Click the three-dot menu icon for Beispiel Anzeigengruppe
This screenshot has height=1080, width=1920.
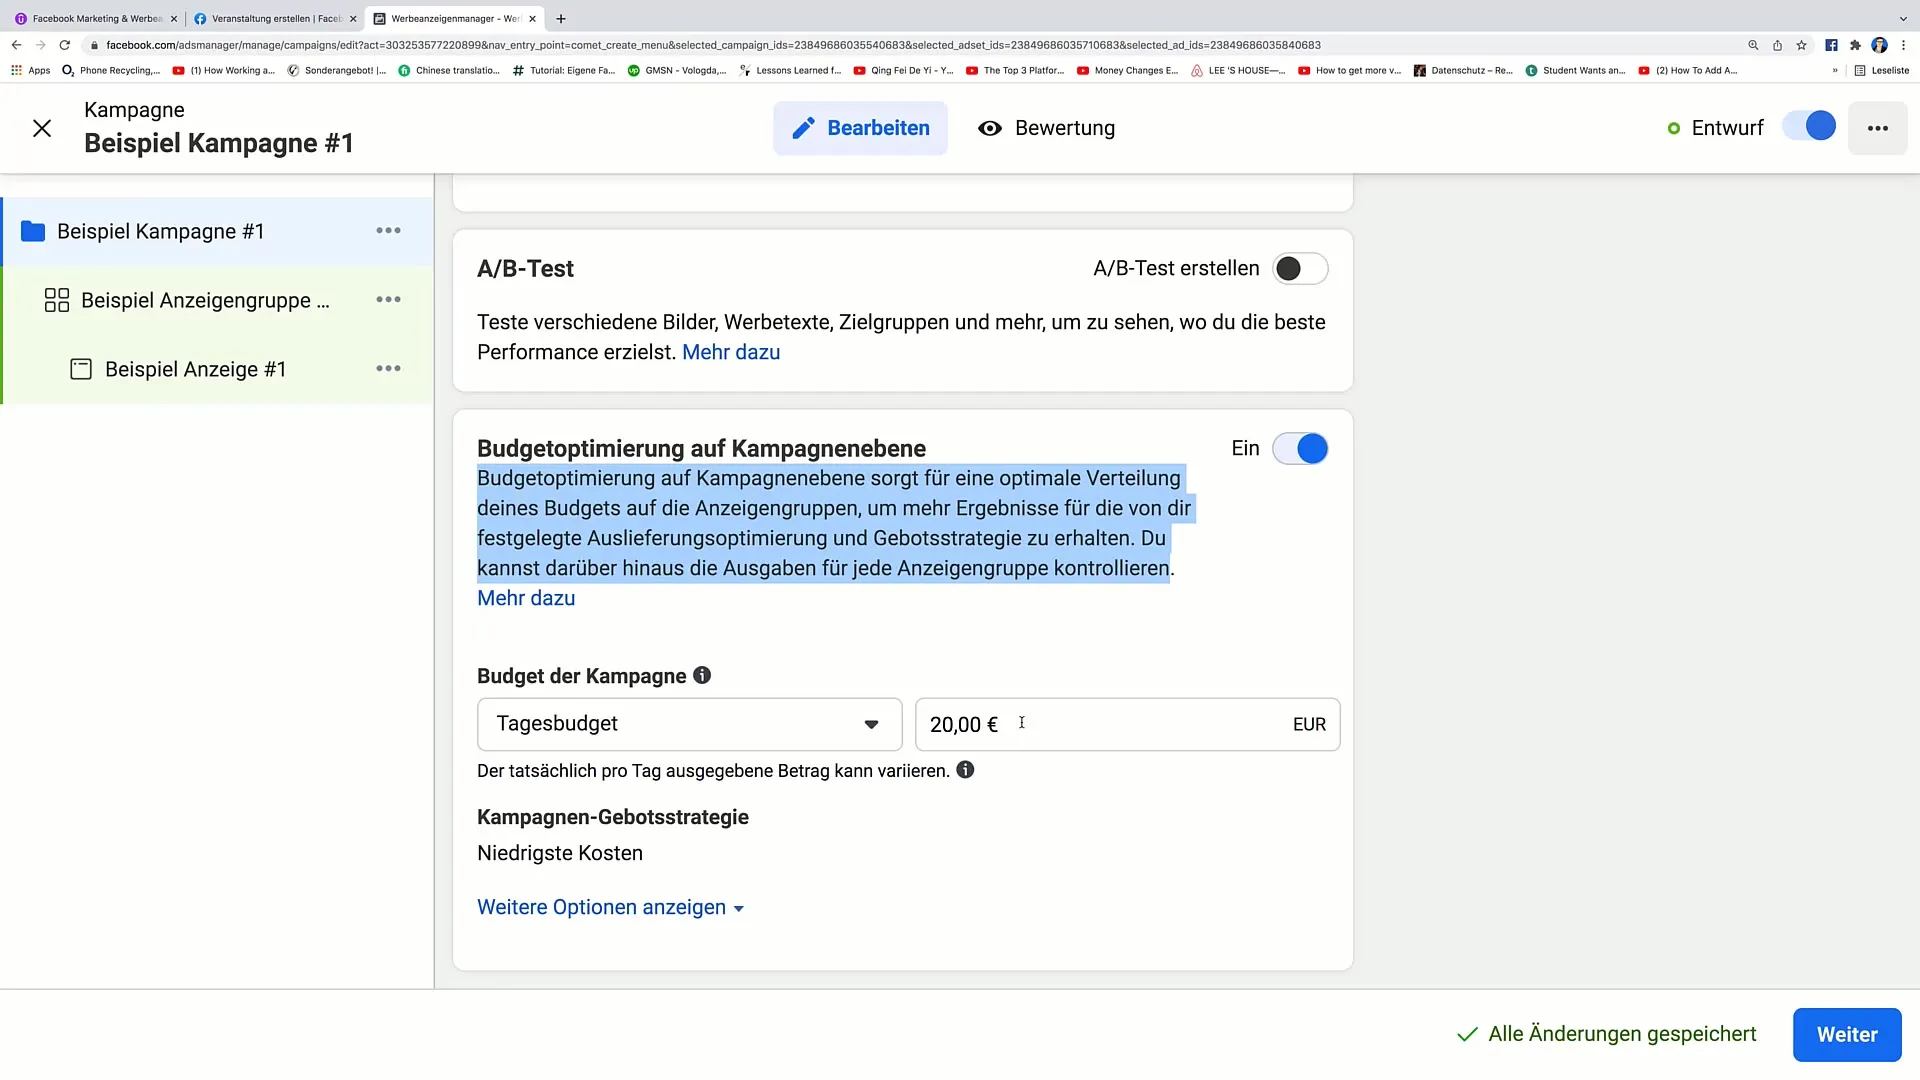click(389, 299)
